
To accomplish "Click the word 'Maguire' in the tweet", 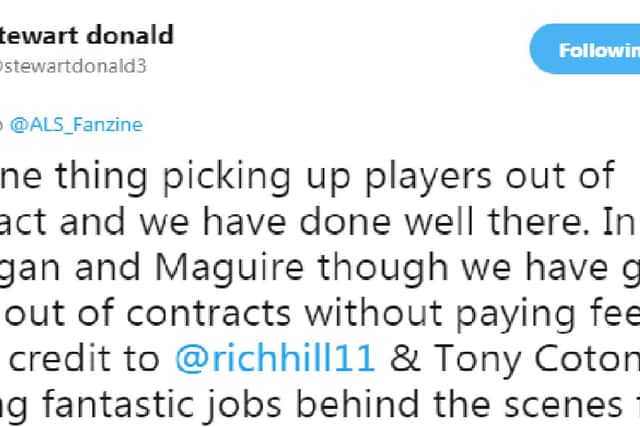I will pos(229,267).
